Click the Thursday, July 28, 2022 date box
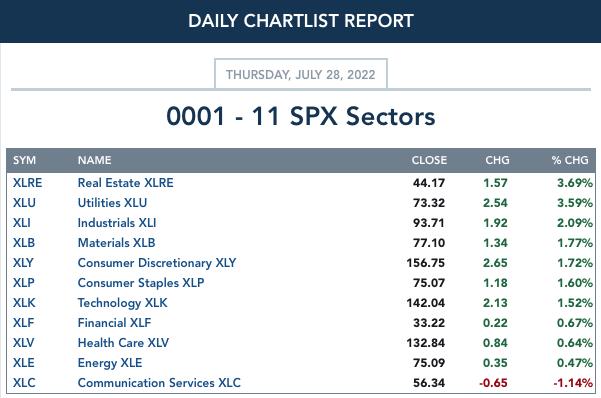 [301, 74]
